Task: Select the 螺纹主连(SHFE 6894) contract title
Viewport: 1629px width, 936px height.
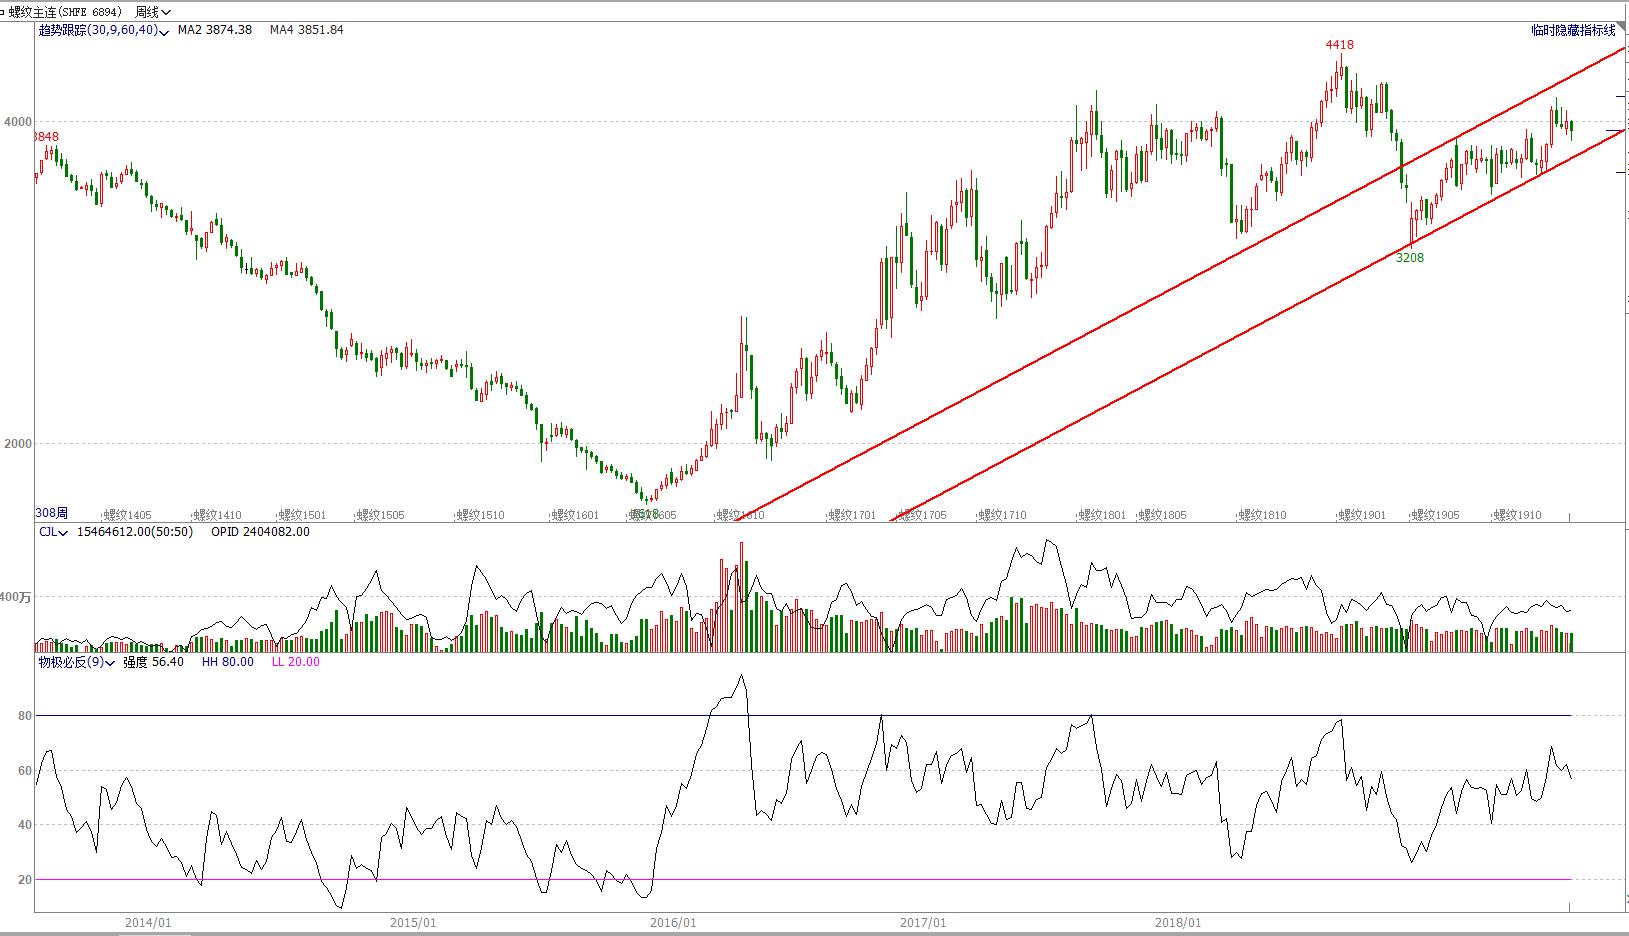Action: (65, 12)
